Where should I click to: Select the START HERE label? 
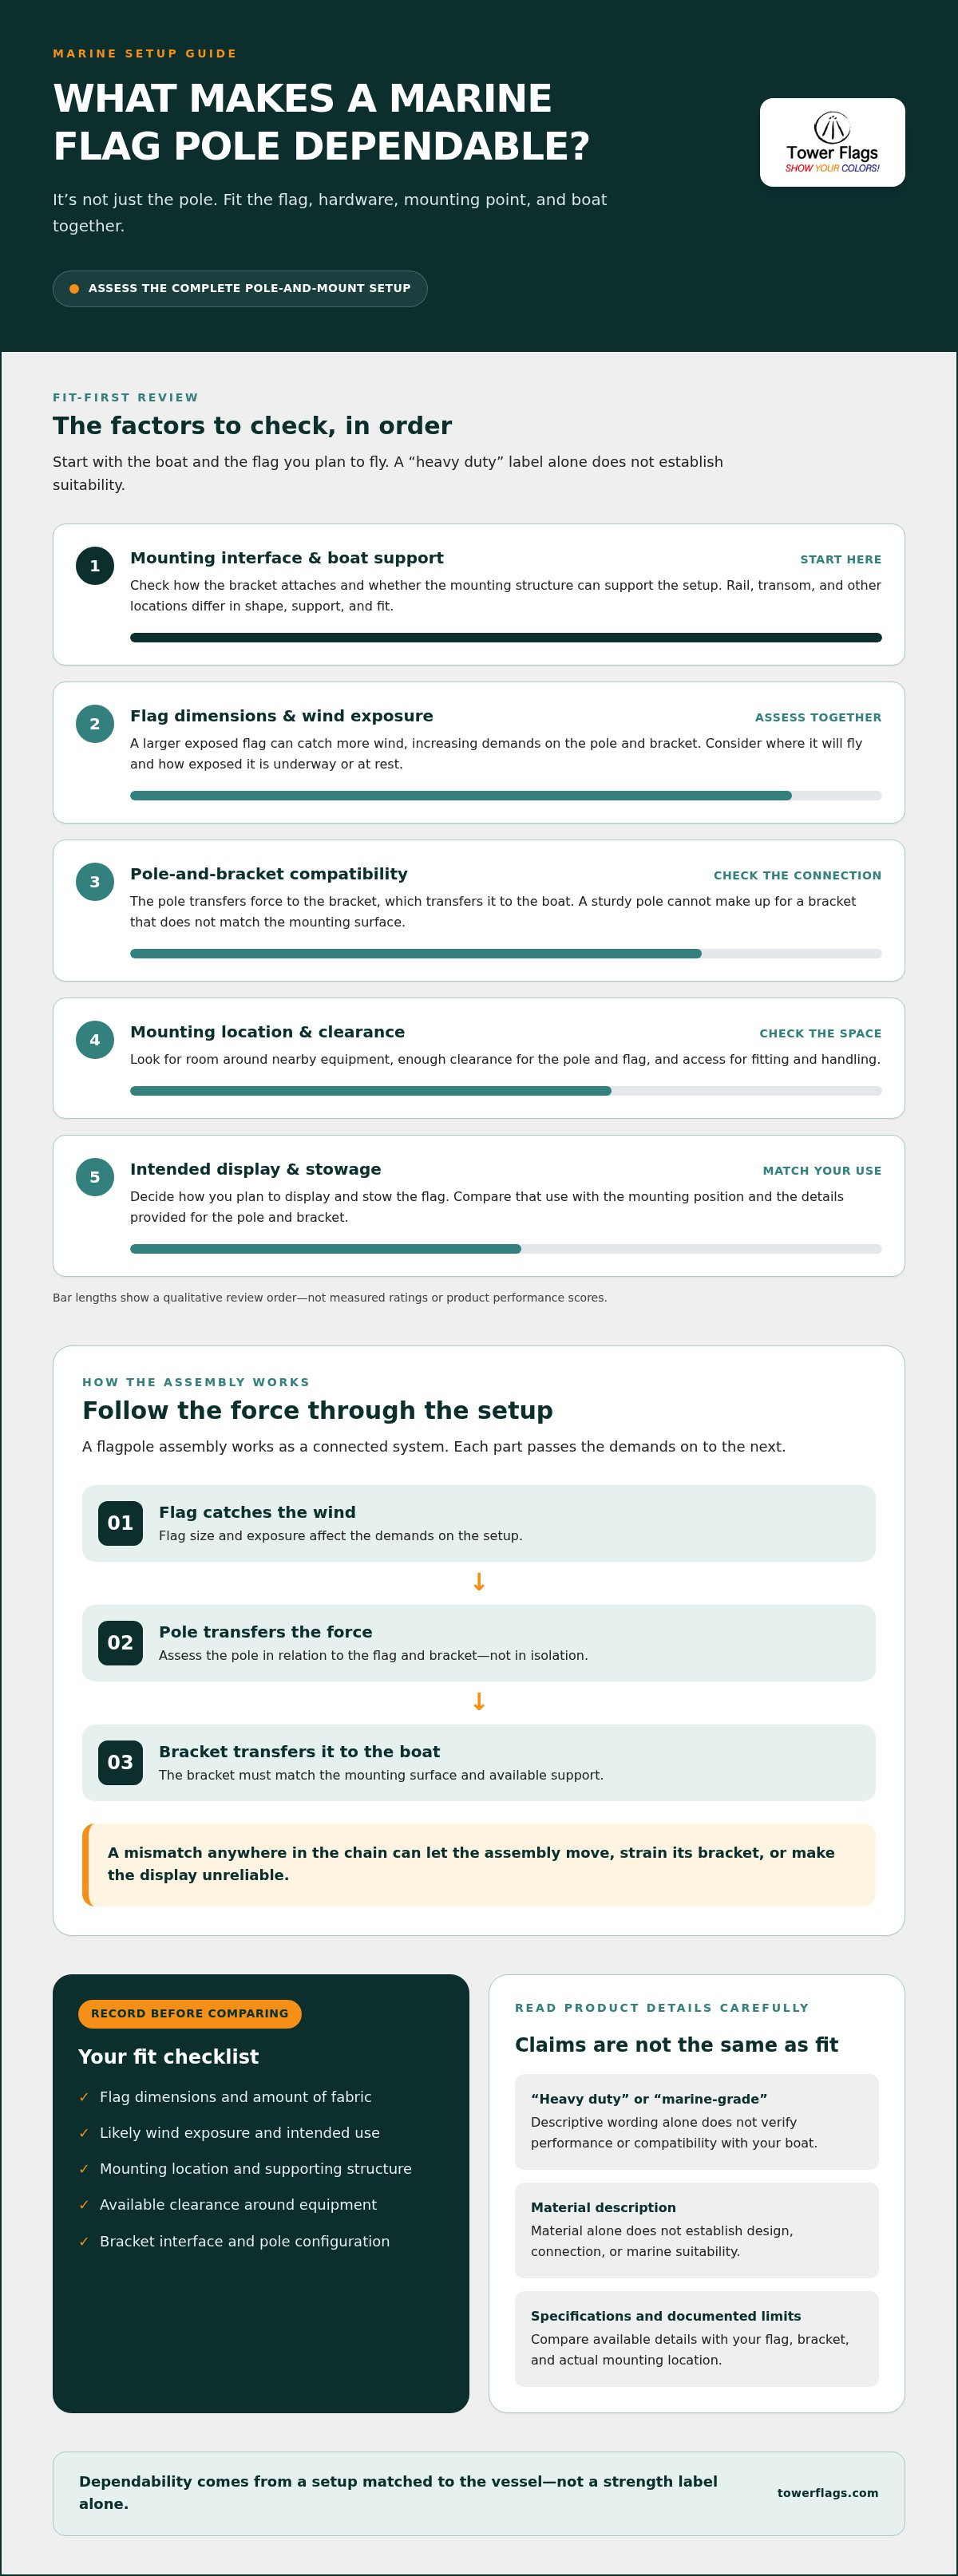pyautogui.click(x=841, y=560)
